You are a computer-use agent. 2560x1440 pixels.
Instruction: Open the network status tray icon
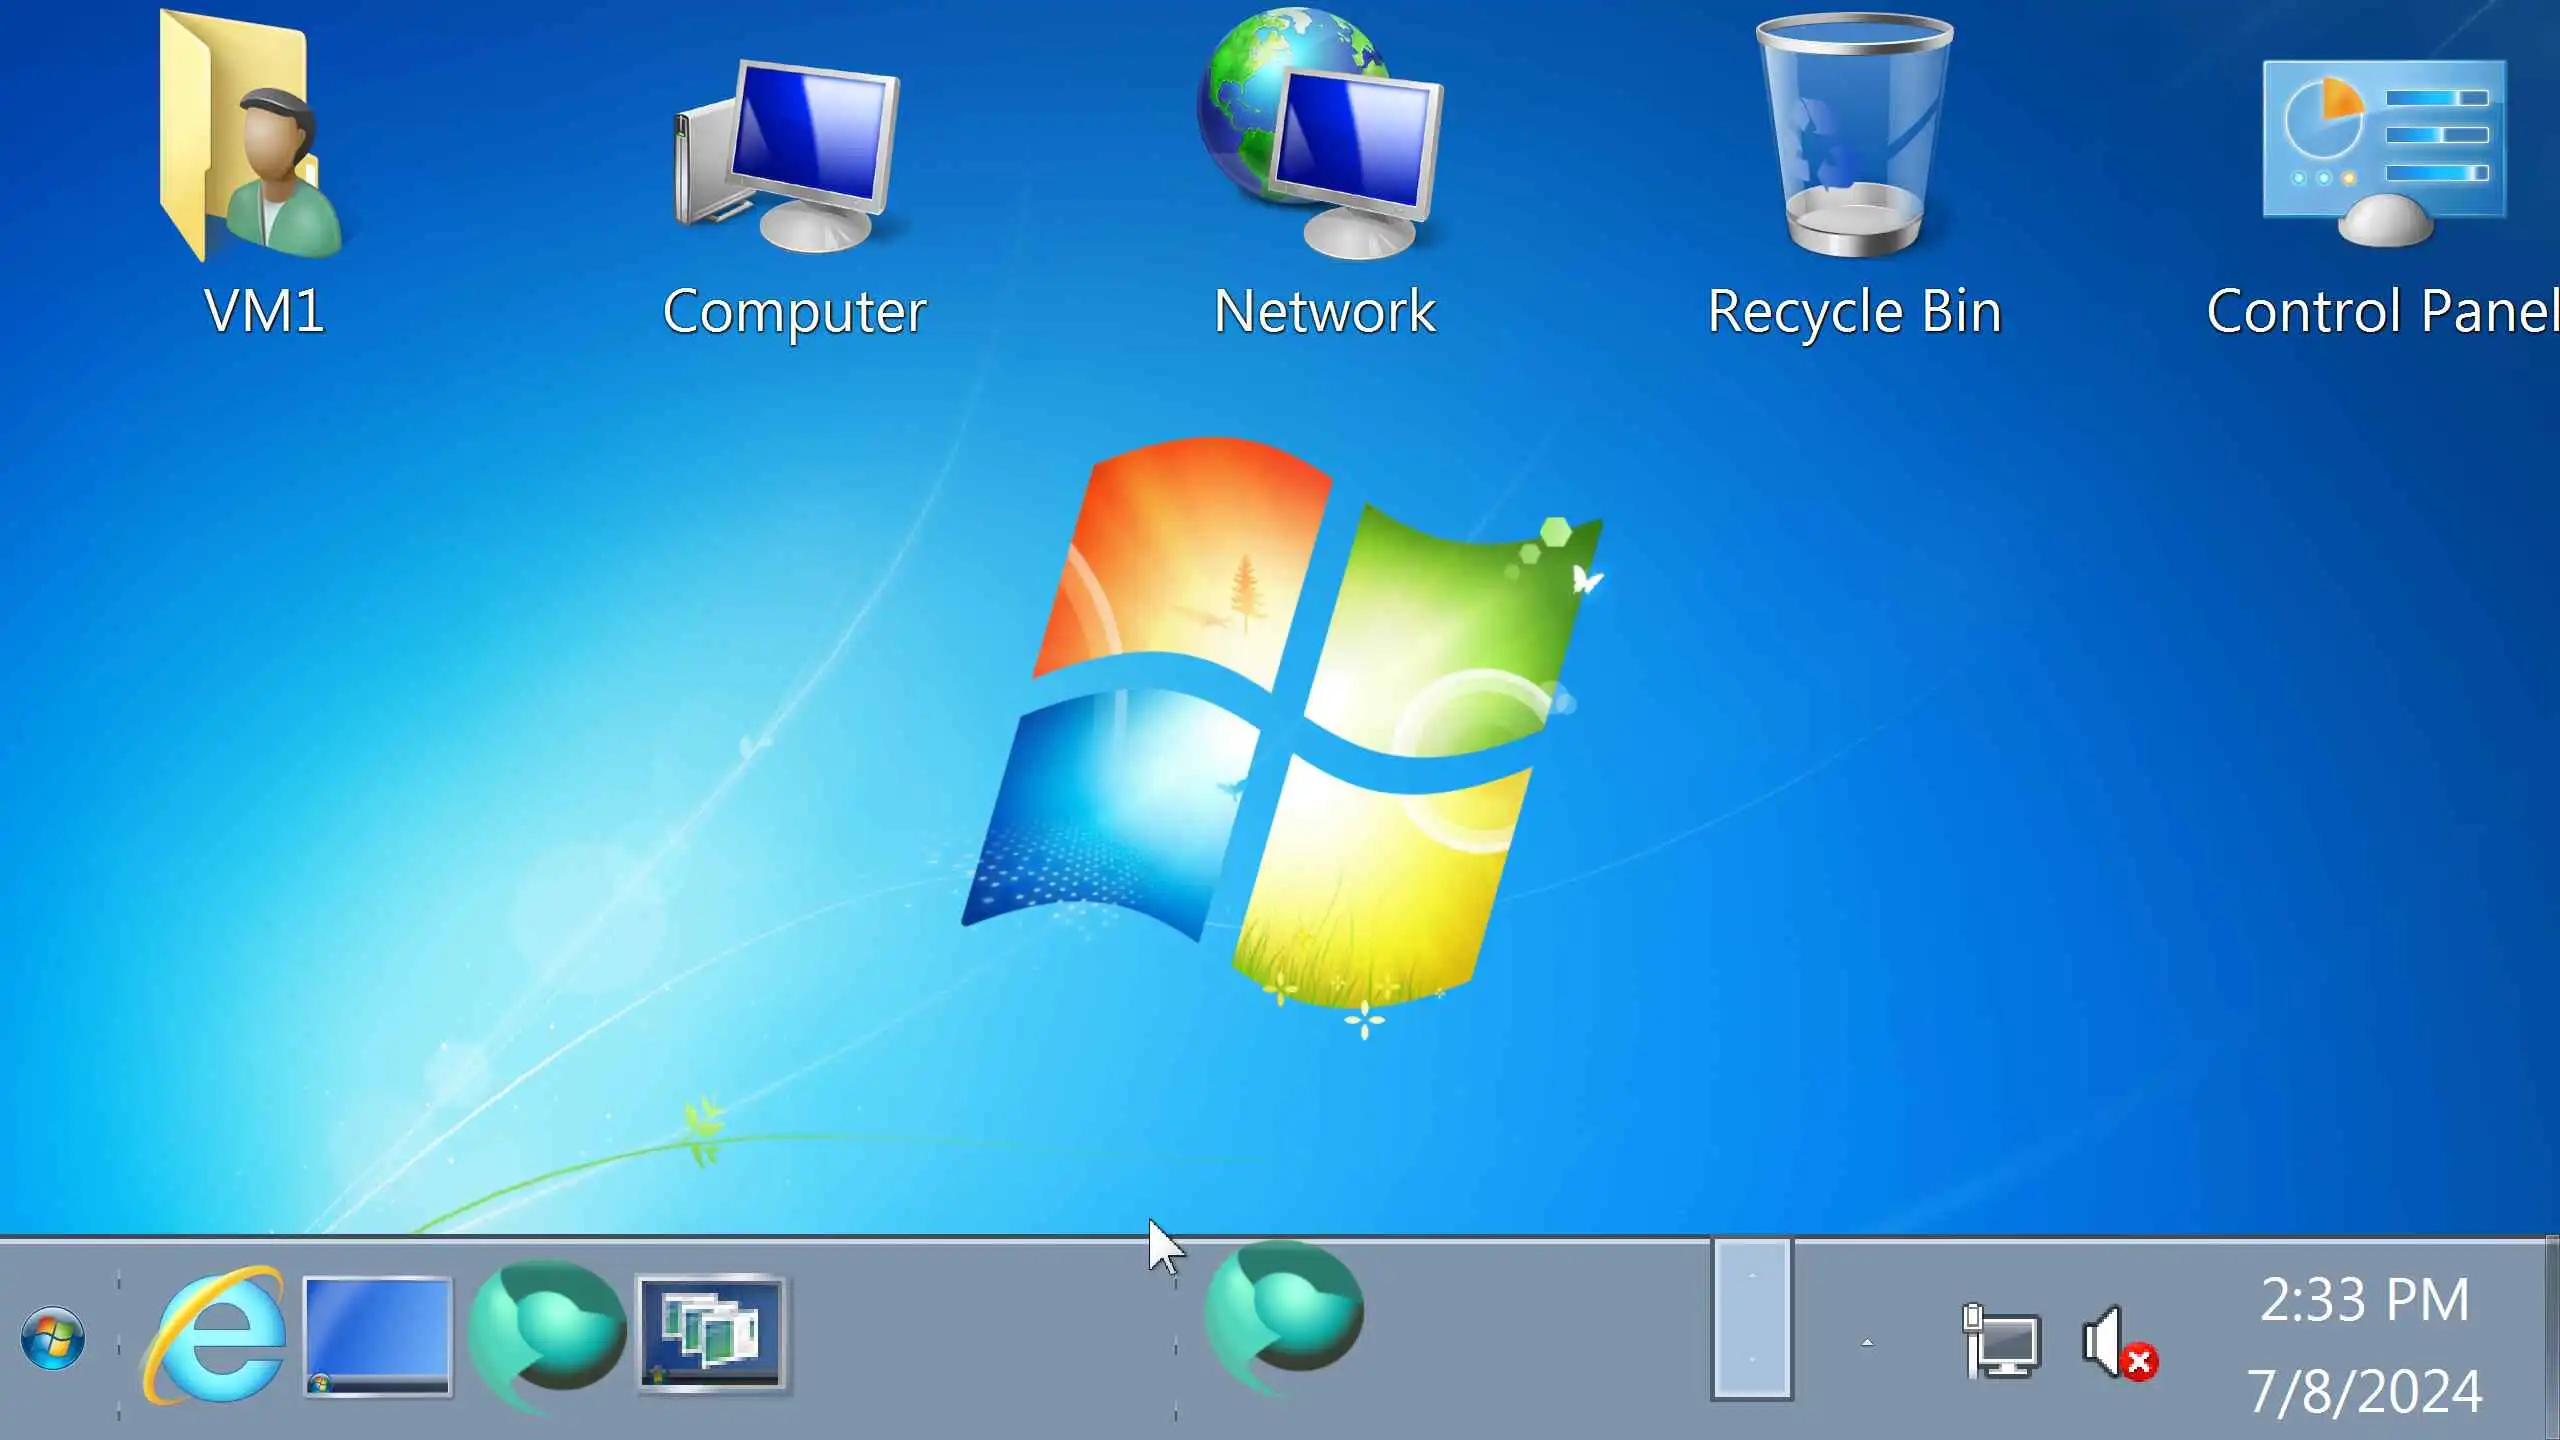2001,1342
